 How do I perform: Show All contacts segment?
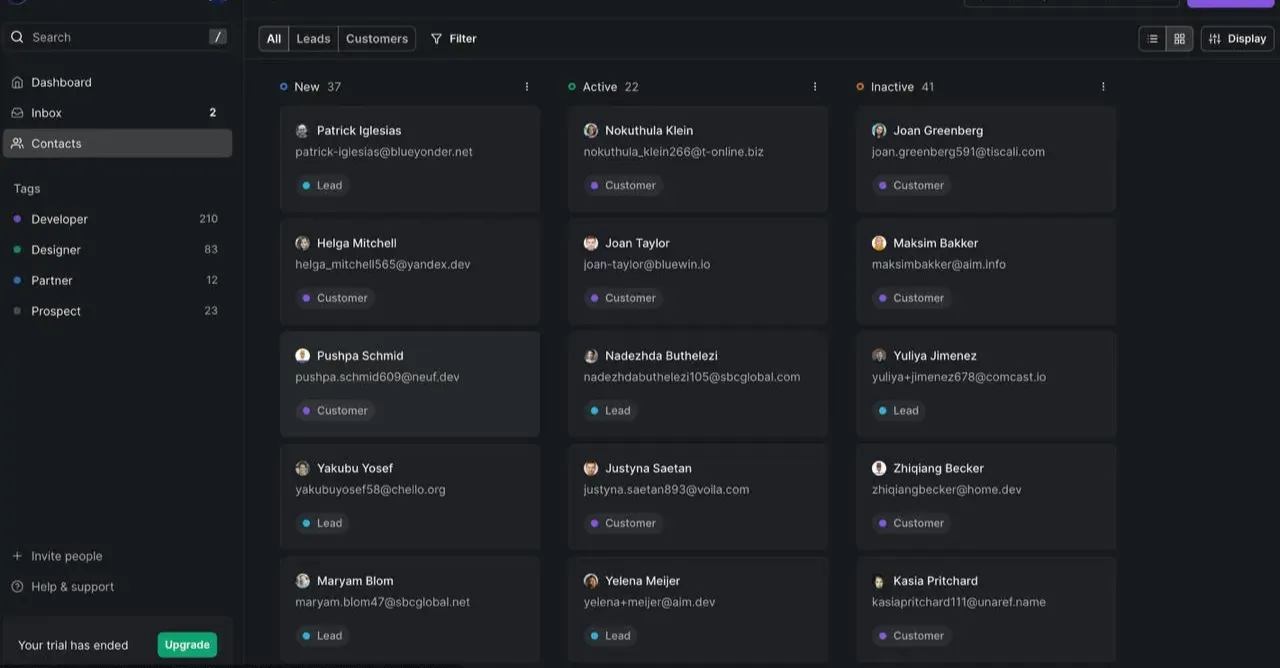[x=274, y=39]
